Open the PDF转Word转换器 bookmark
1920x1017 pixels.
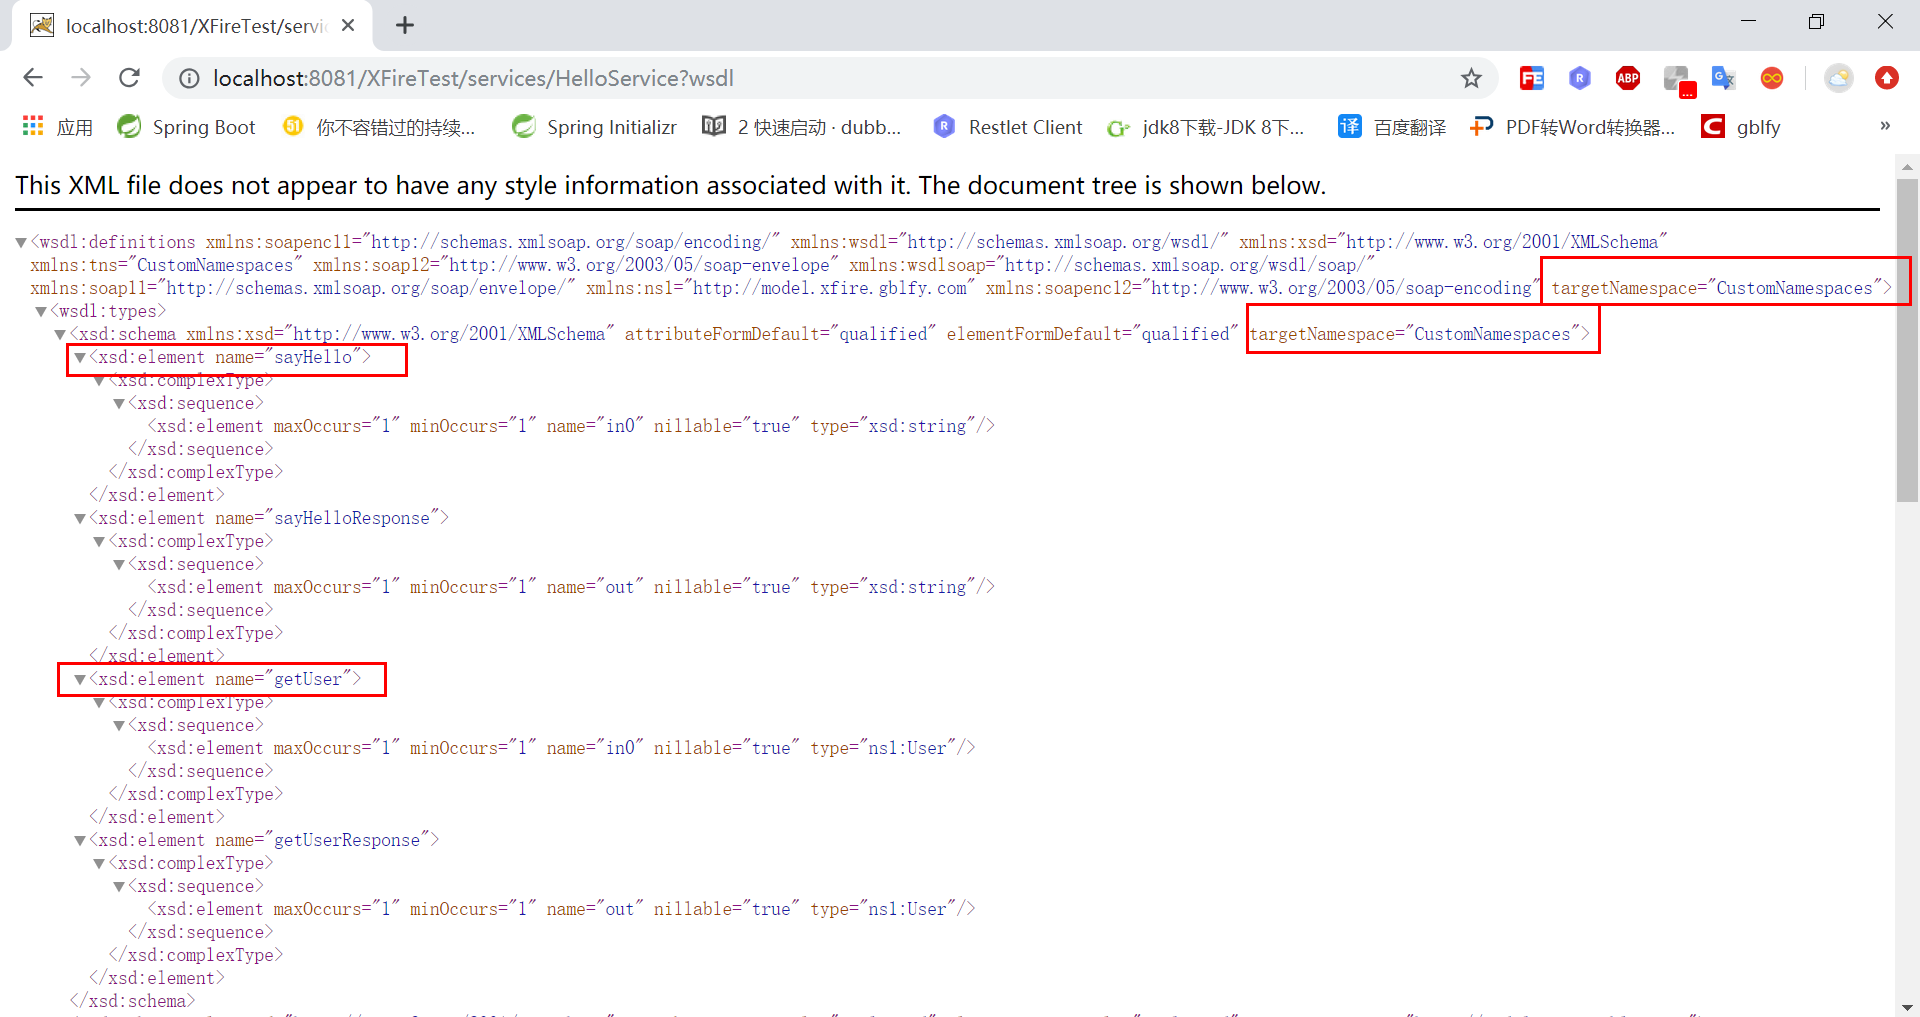pyautogui.click(x=1572, y=127)
